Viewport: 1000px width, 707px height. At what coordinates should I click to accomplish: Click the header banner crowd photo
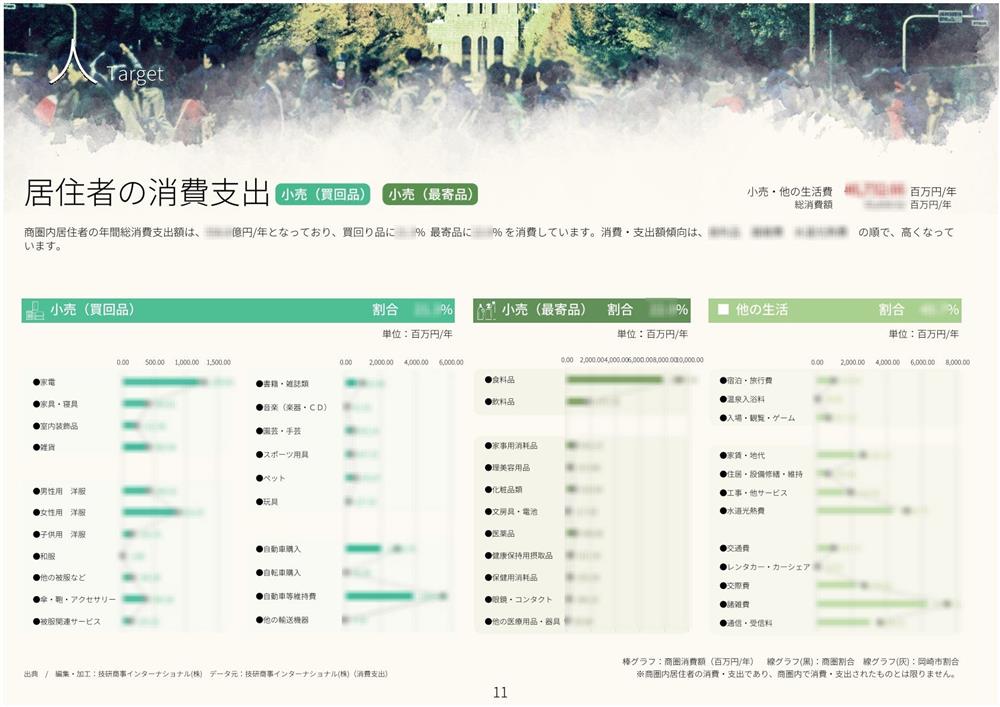pos(500,77)
